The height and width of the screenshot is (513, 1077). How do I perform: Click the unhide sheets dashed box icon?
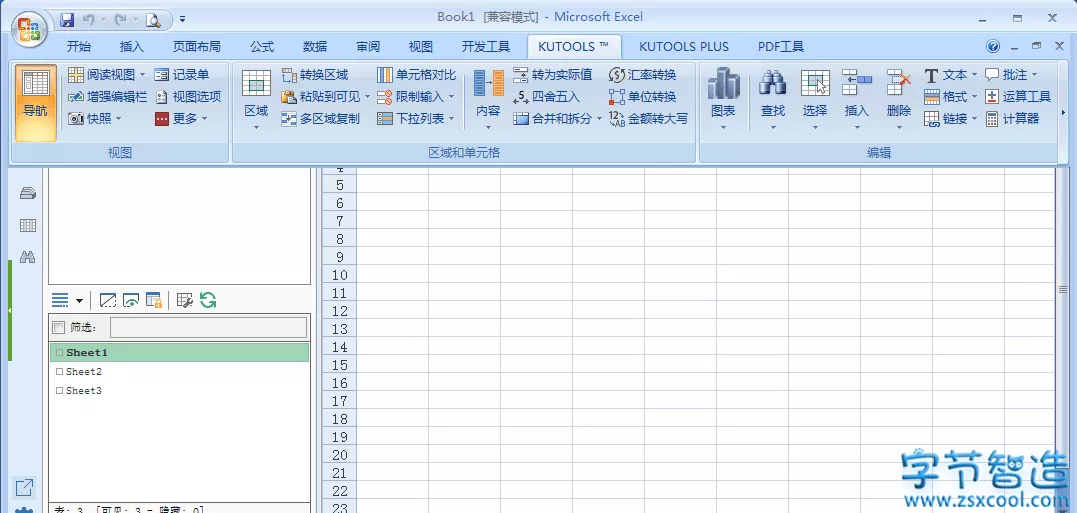tap(107, 299)
